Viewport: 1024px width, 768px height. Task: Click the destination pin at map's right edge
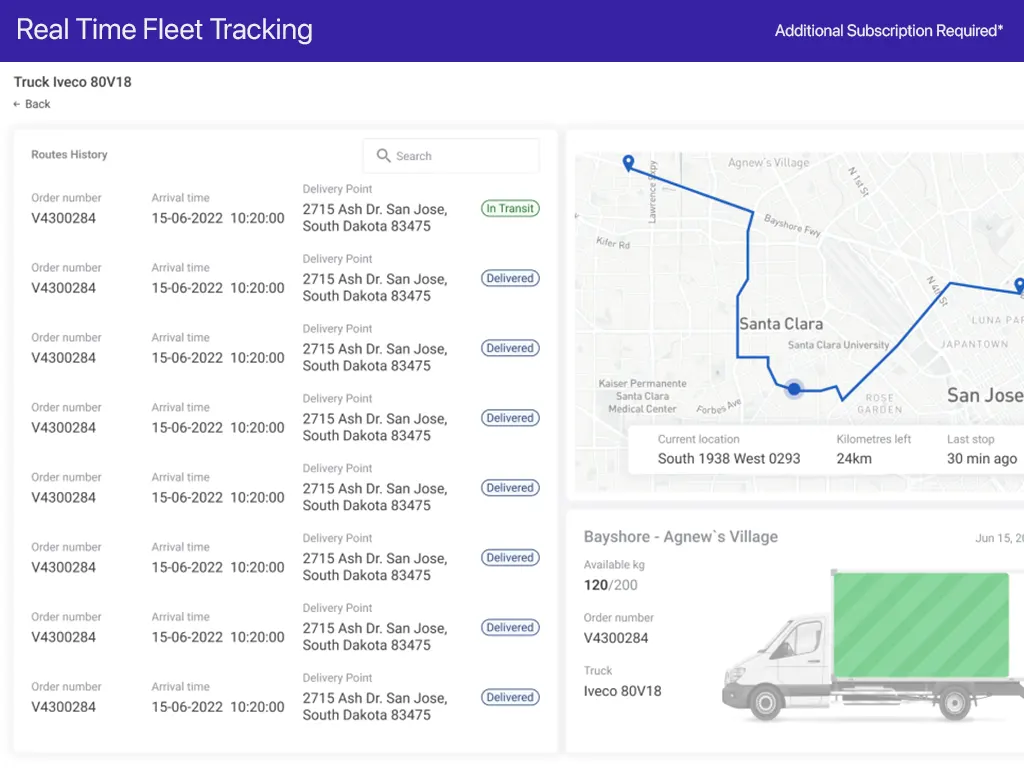coord(1019,286)
